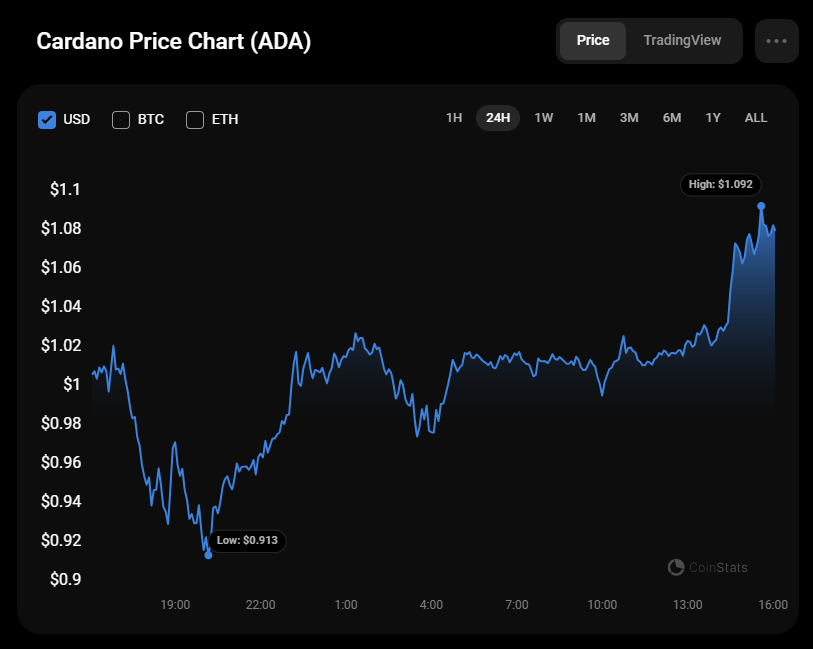Image resolution: width=813 pixels, height=649 pixels.
Task: Uncheck the USD currency checkbox
Action: click(x=46, y=120)
